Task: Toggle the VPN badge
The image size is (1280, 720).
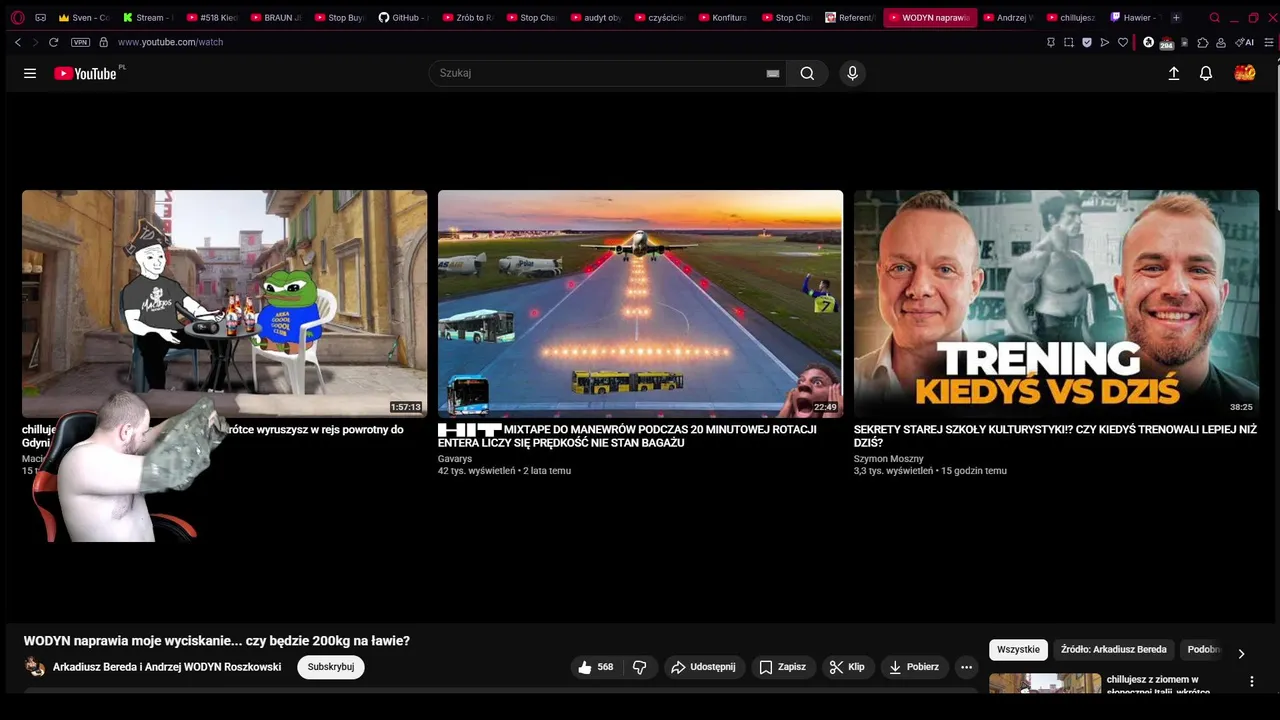Action: (80, 42)
